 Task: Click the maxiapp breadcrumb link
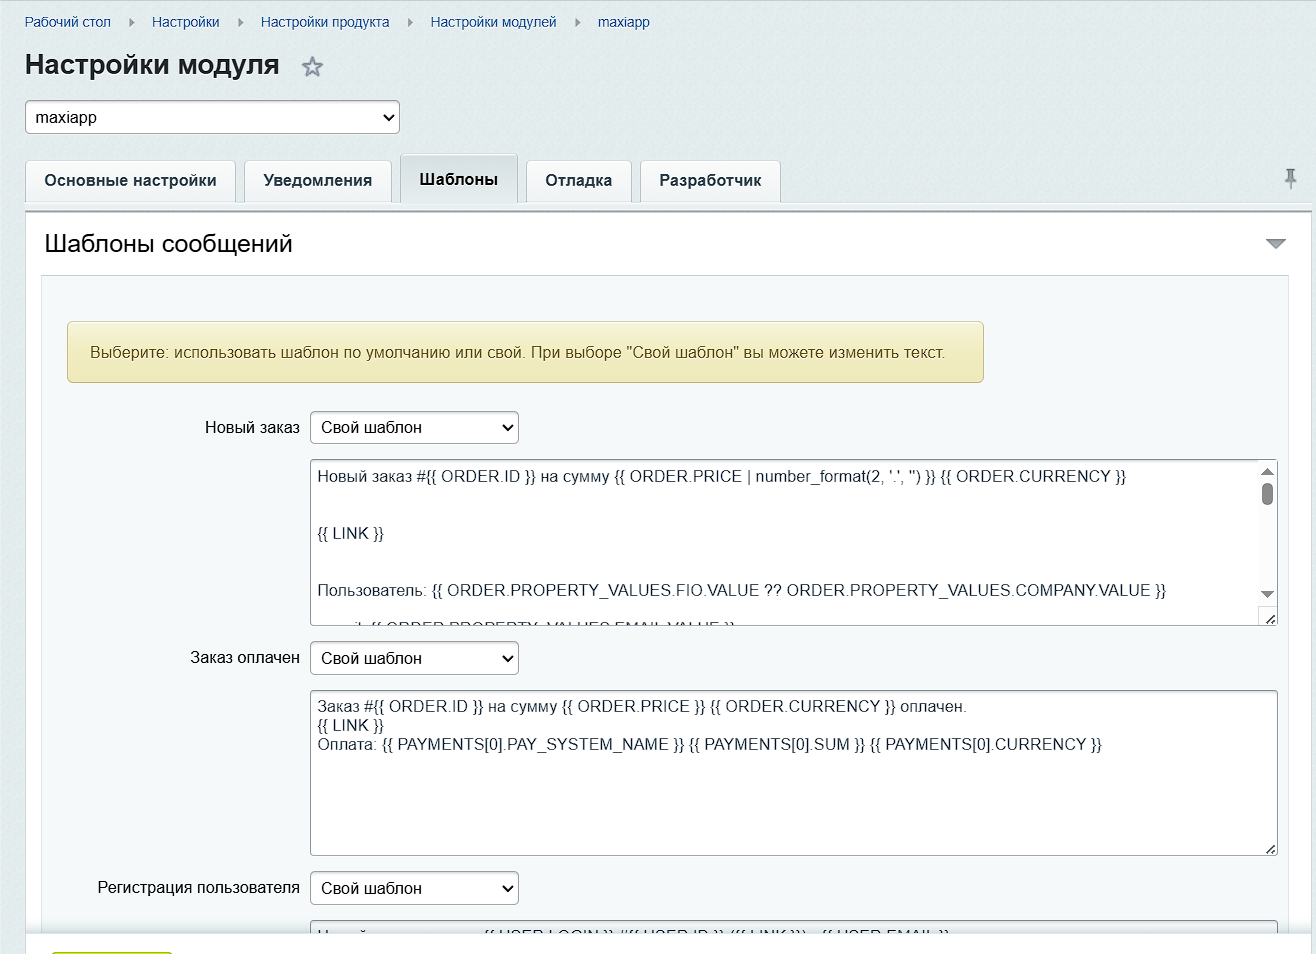pyautogui.click(x=623, y=22)
